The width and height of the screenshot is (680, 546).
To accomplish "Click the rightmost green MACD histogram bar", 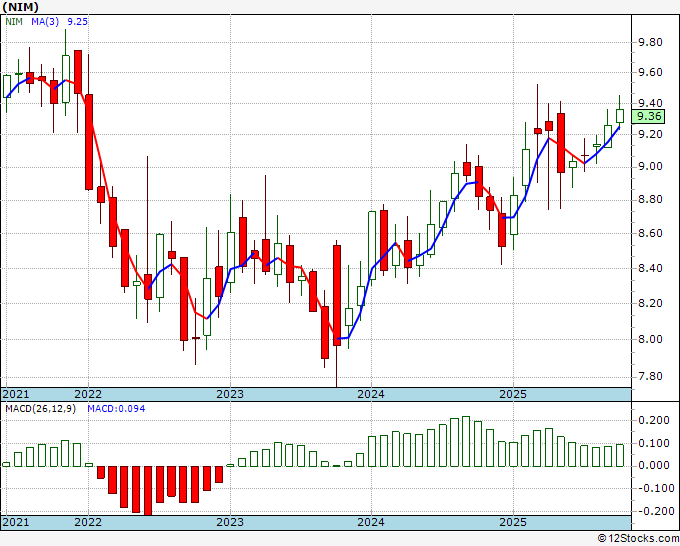I will [x=620, y=455].
